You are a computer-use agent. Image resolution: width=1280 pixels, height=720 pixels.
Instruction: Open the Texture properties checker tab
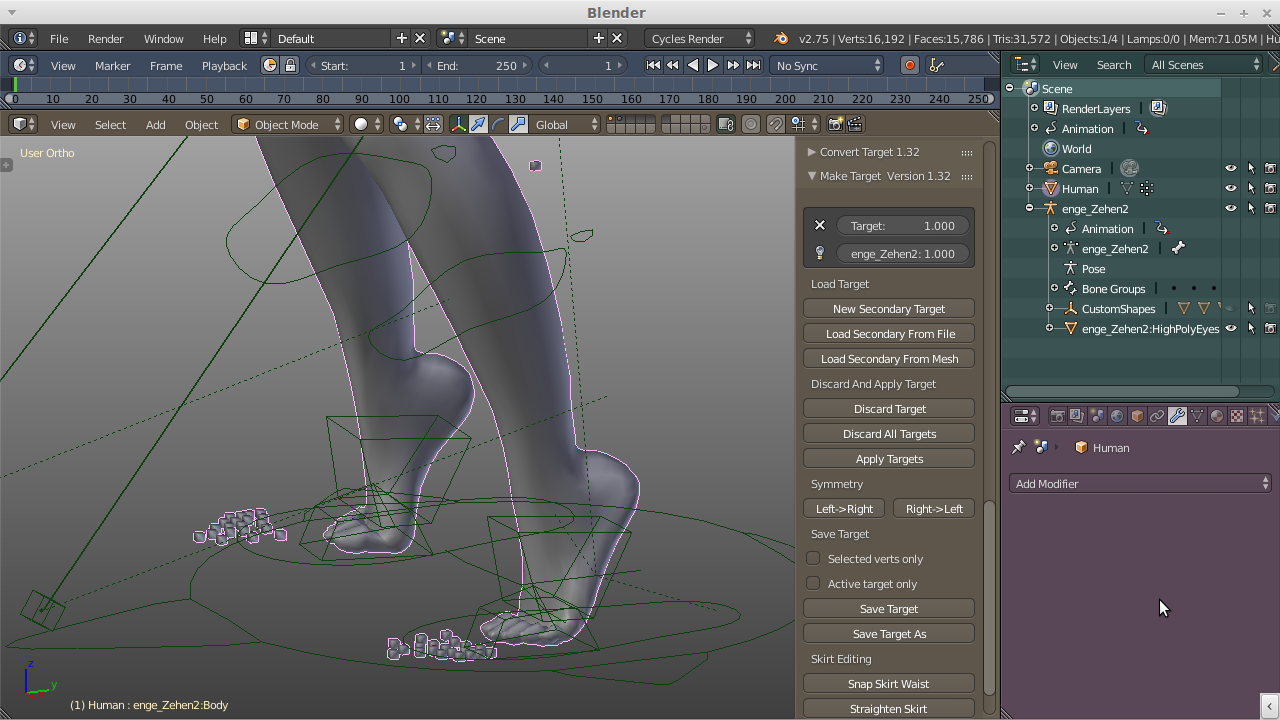point(1237,416)
